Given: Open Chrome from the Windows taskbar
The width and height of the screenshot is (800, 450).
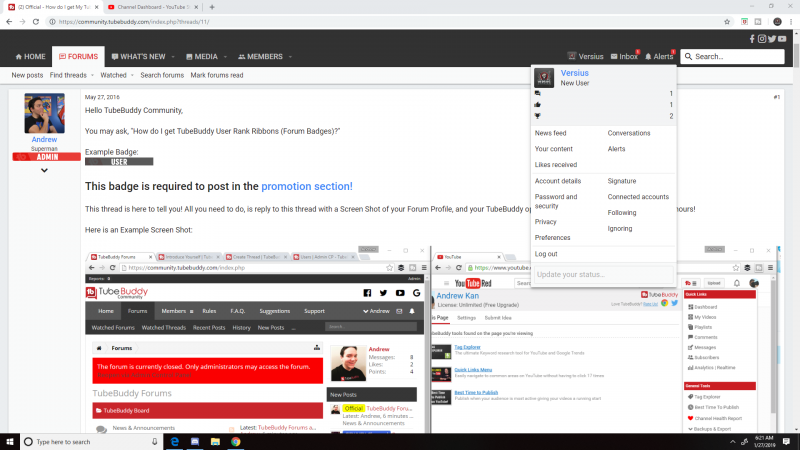Looking at the screenshot, I should [235, 441].
